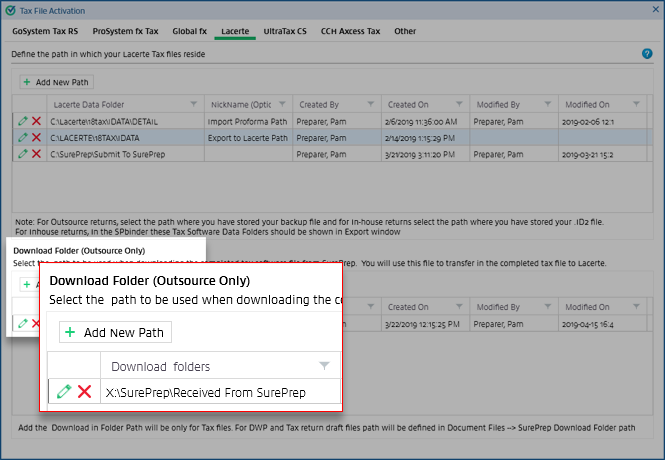This screenshot has height=460, width=665.
Task: Edit the C:\Lacerte\18tax\DATA\DETAIL path row
Action: [23, 121]
